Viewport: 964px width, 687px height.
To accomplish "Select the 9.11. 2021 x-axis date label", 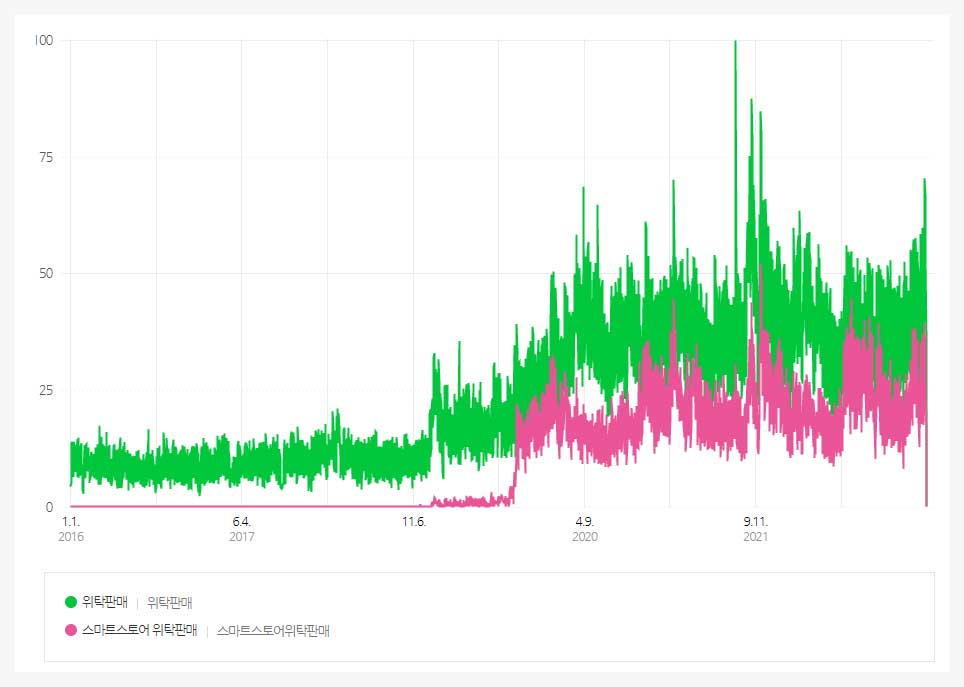I will pos(756,529).
